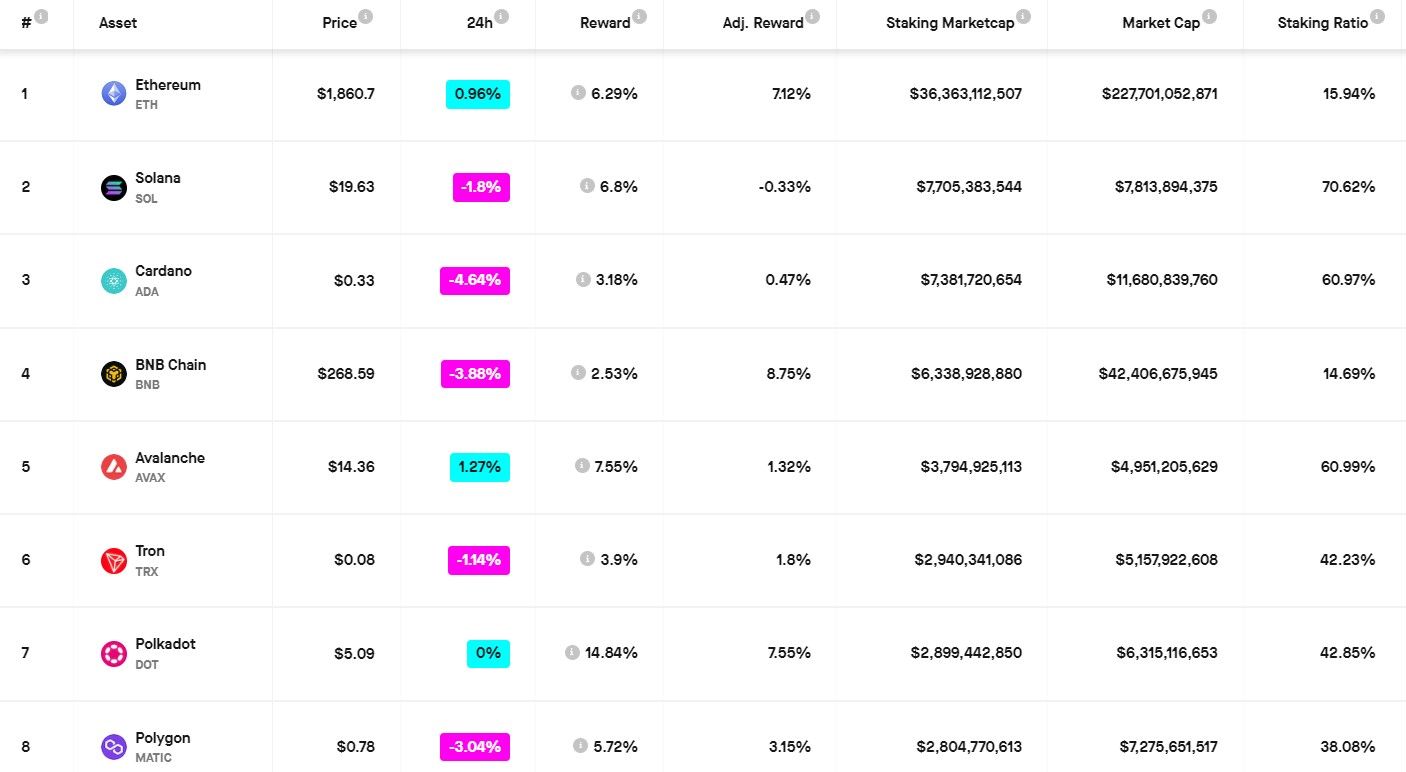
Task: Click the Avalanche logo icon
Action: (x=114, y=467)
